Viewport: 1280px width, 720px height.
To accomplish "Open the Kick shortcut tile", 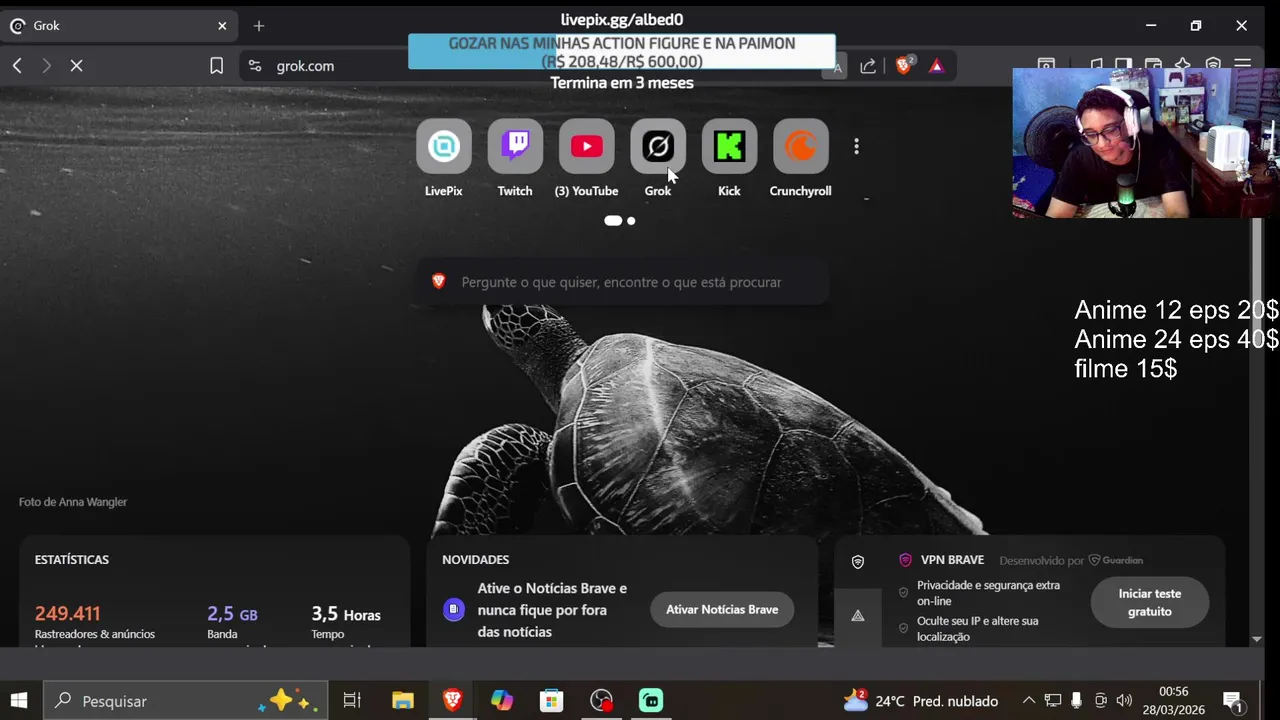I will pyautogui.click(x=729, y=147).
